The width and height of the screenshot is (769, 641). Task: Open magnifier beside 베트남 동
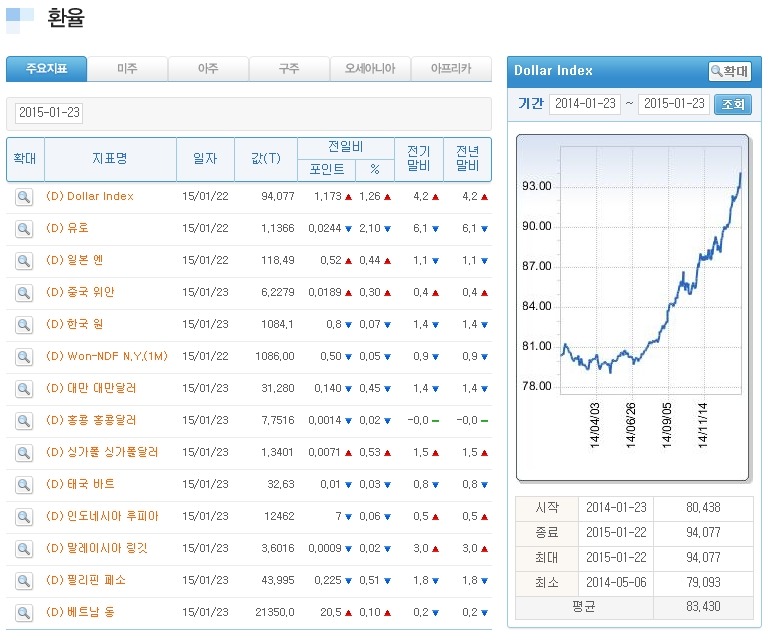point(24,612)
